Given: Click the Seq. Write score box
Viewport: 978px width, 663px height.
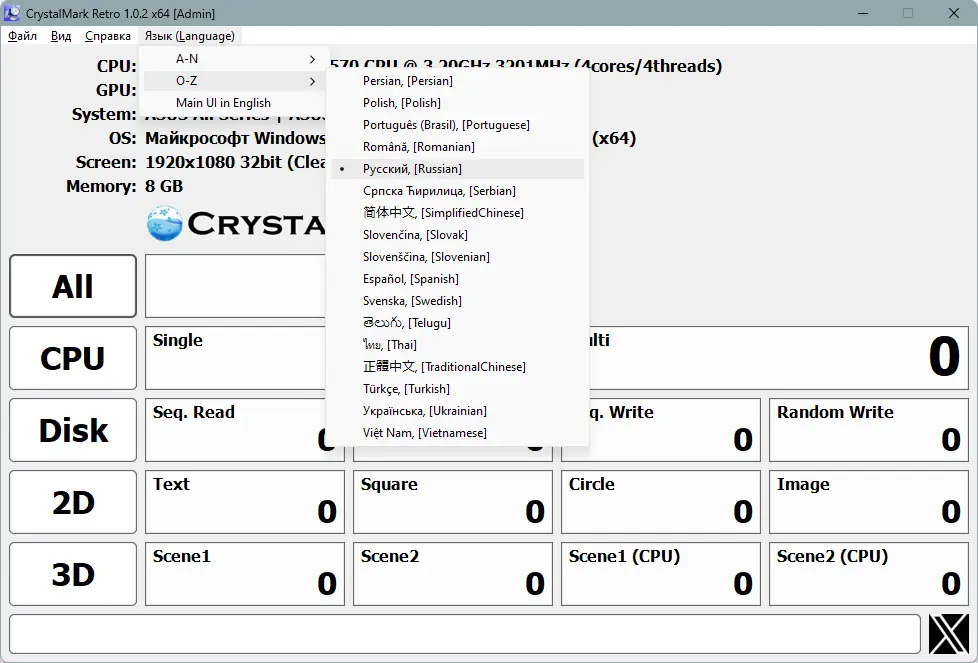Looking at the screenshot, I should pos(675,430).
